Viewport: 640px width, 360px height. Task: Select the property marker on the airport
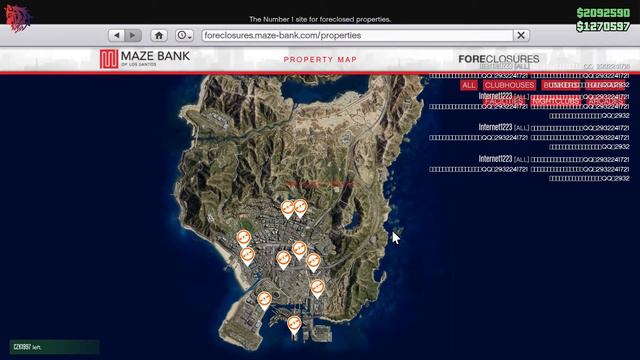coord(264,301)
